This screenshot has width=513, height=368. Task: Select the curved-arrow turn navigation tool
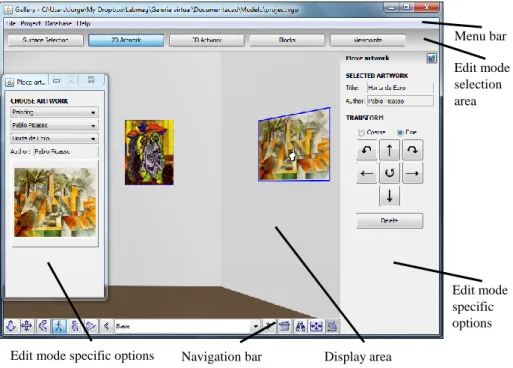pyautogui.click(x=43, y=326)
